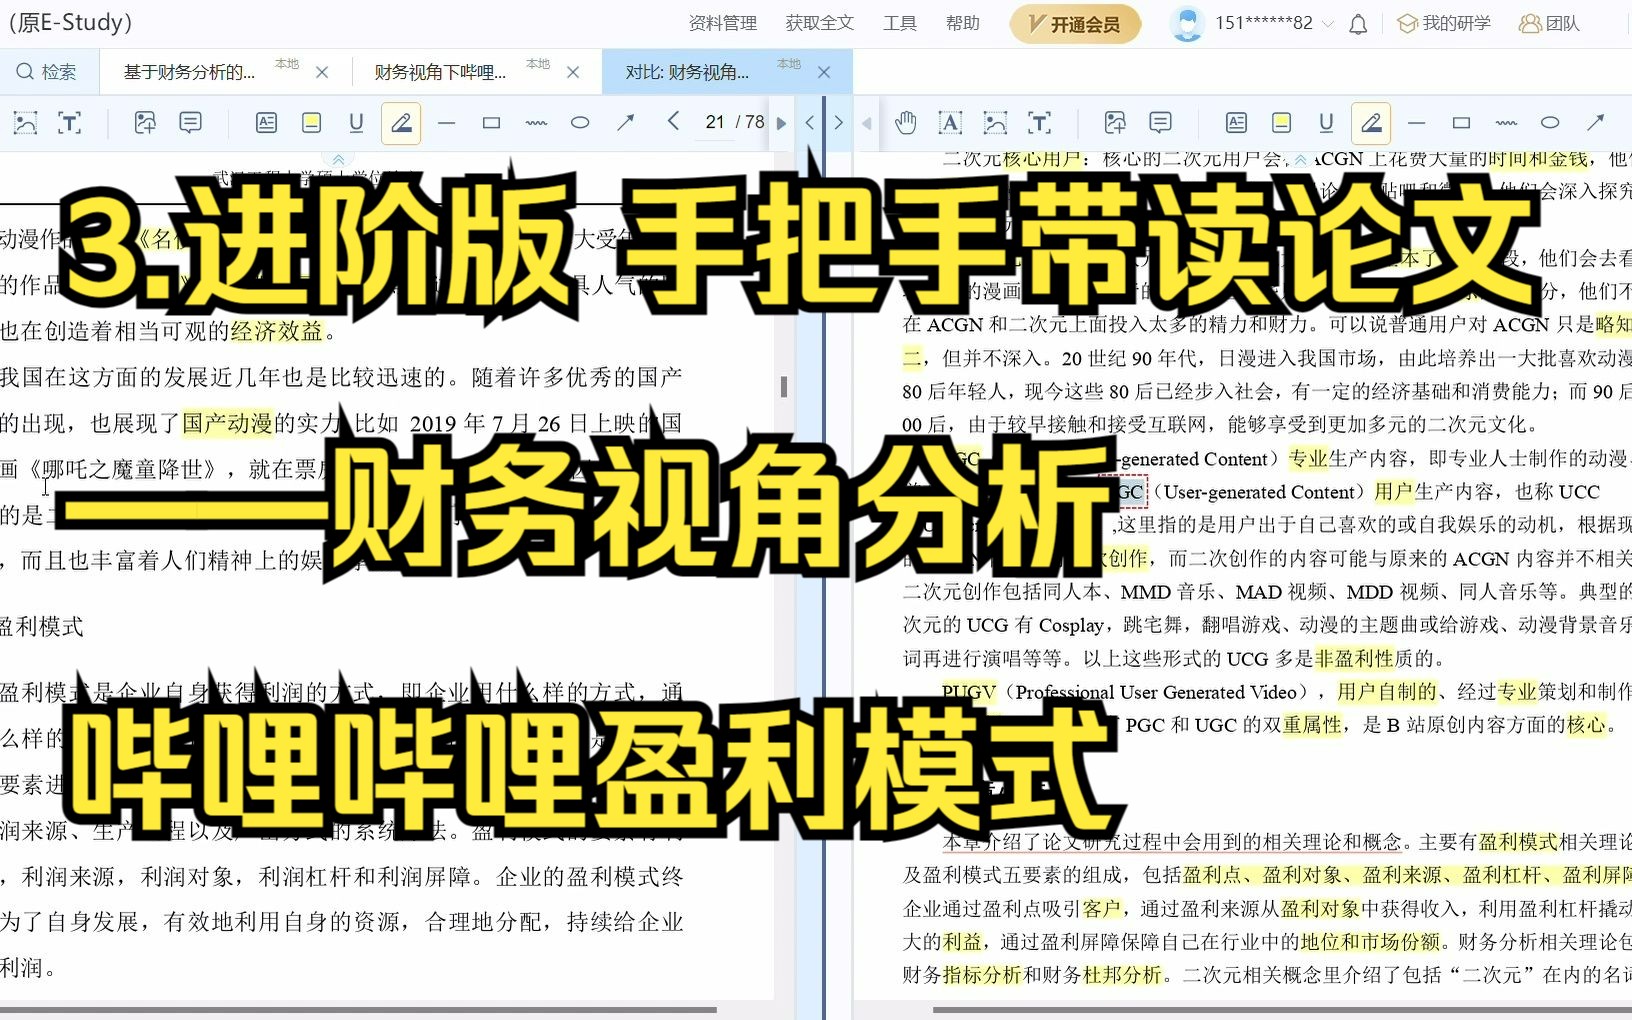The image size is (1632, 1020).
Task: Open the 帮助 menu
Action: [x=963, y=23]
